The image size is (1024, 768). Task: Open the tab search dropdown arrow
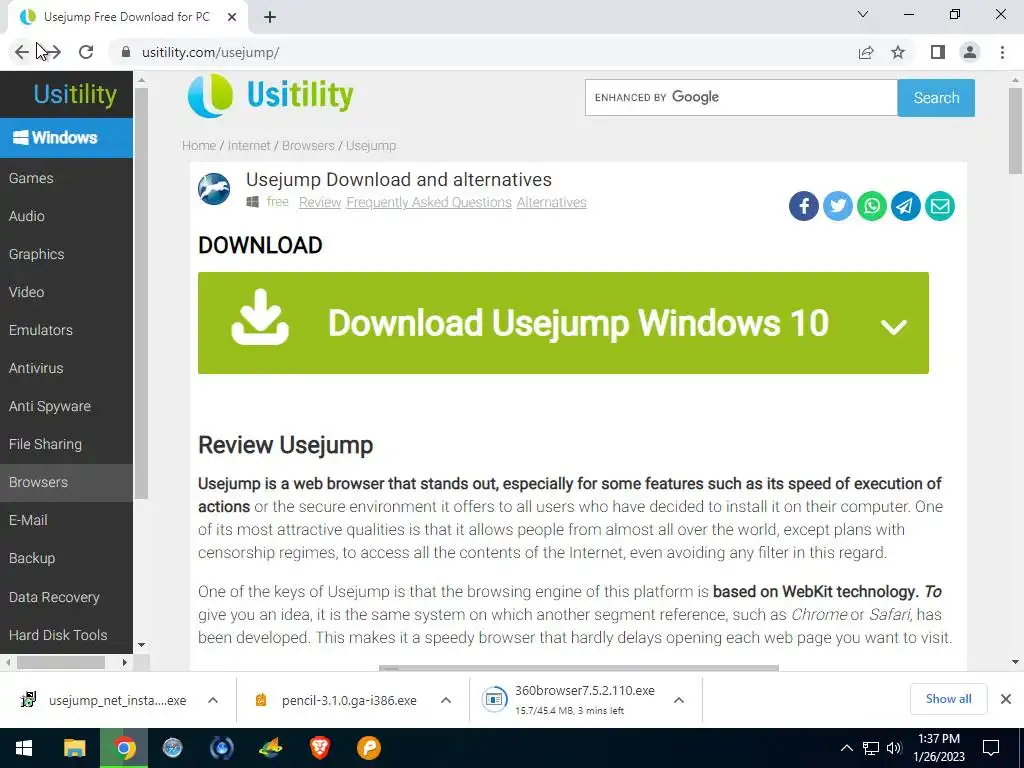pos(863,14)
